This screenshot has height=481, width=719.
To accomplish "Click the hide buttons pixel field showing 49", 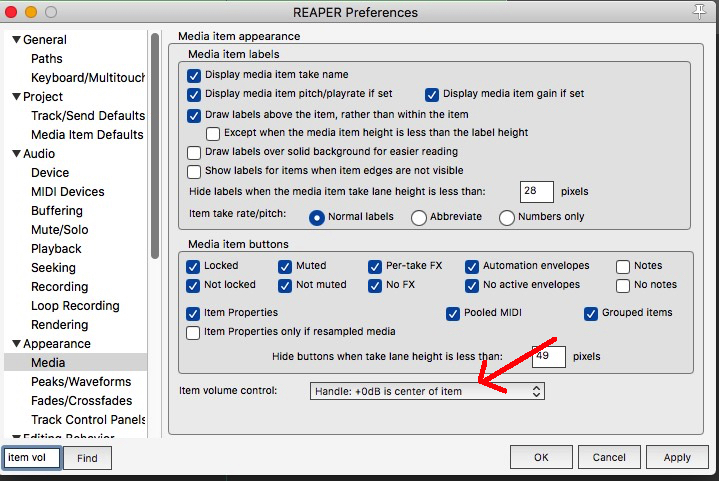I will (548, 357).
